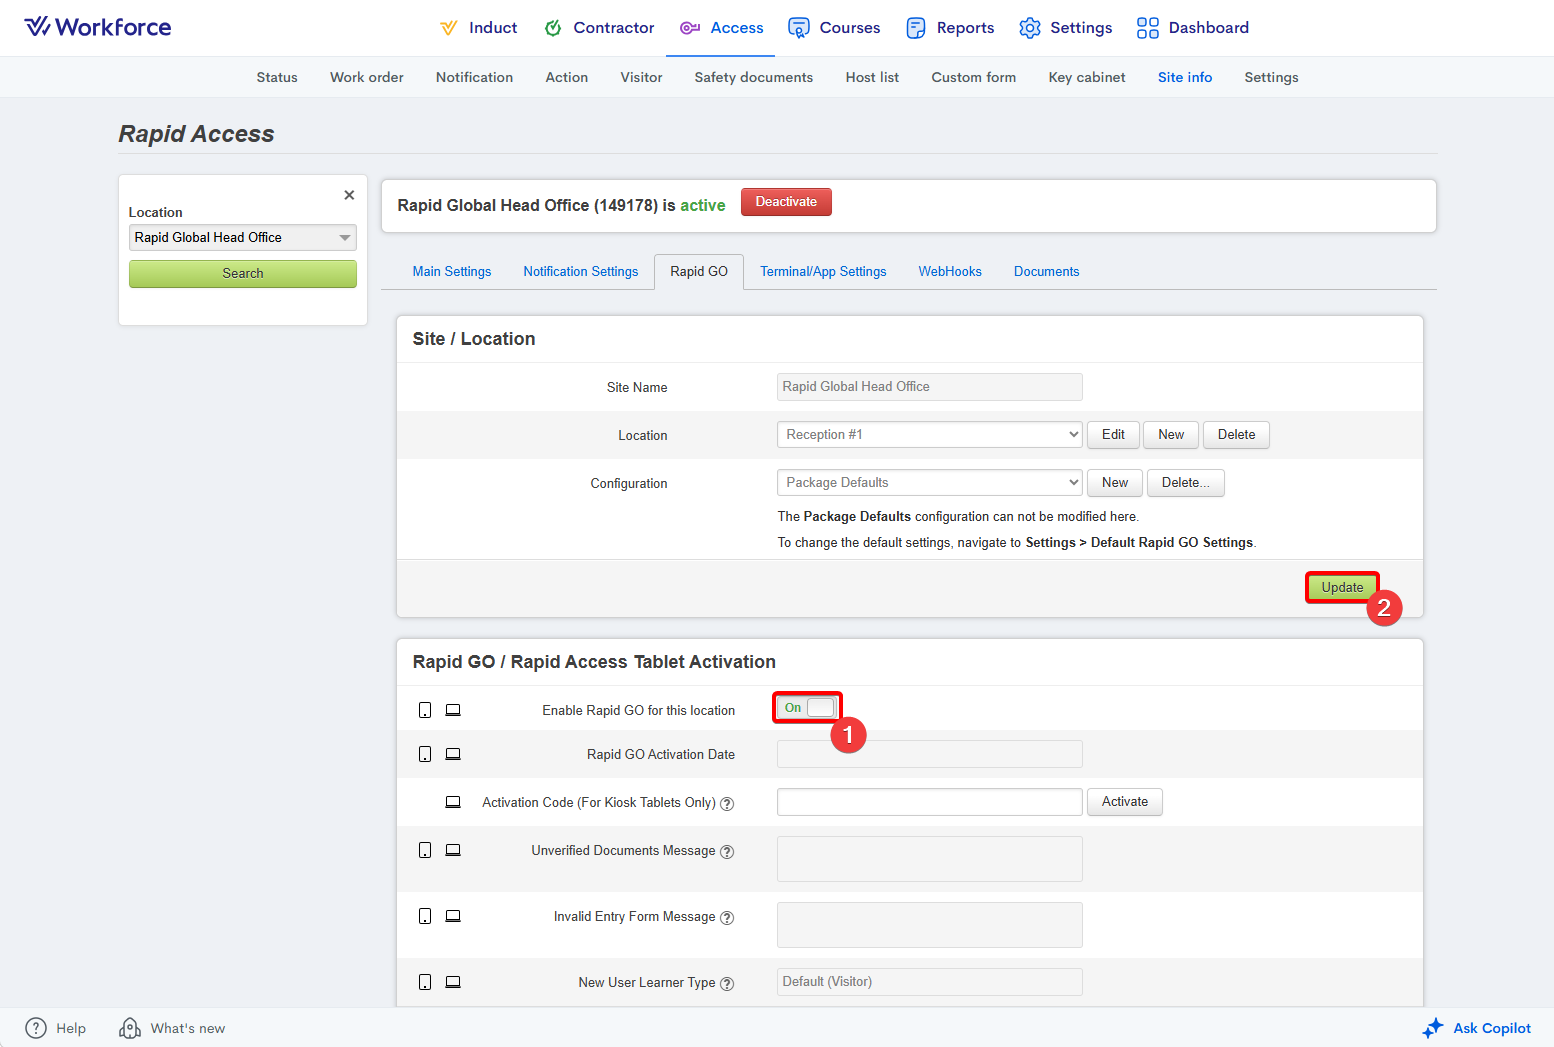Viewport: 1554px width, 1047px height.
Task: Open Key cabinet sub-menu item
Action: click(1087, 77)
